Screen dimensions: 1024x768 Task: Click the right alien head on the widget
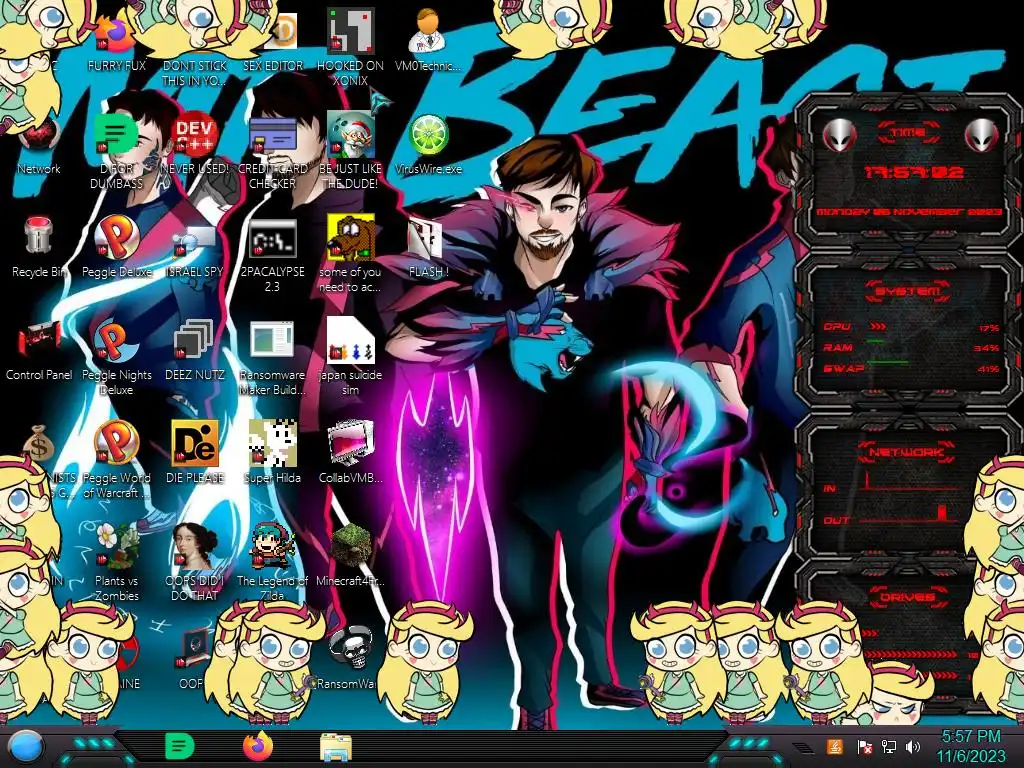pos(982,135)
